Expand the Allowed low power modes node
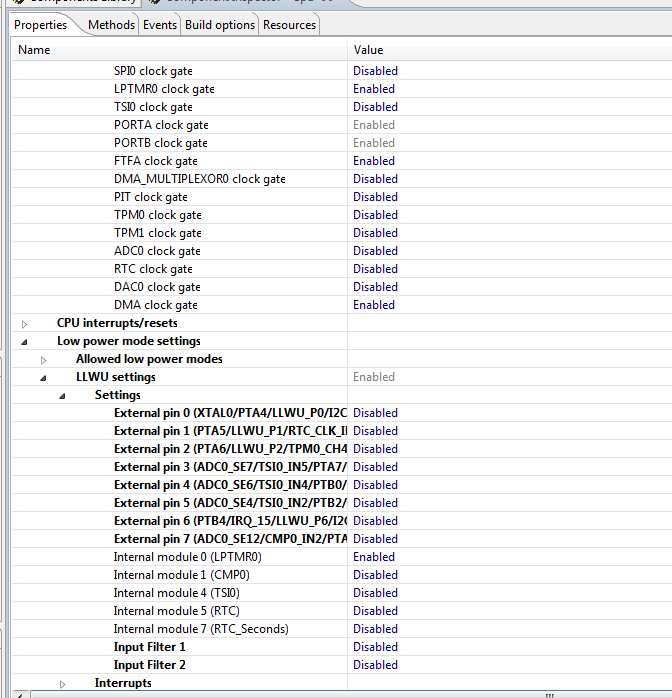This screenshot has width=672, height=698. click(43, 360)
